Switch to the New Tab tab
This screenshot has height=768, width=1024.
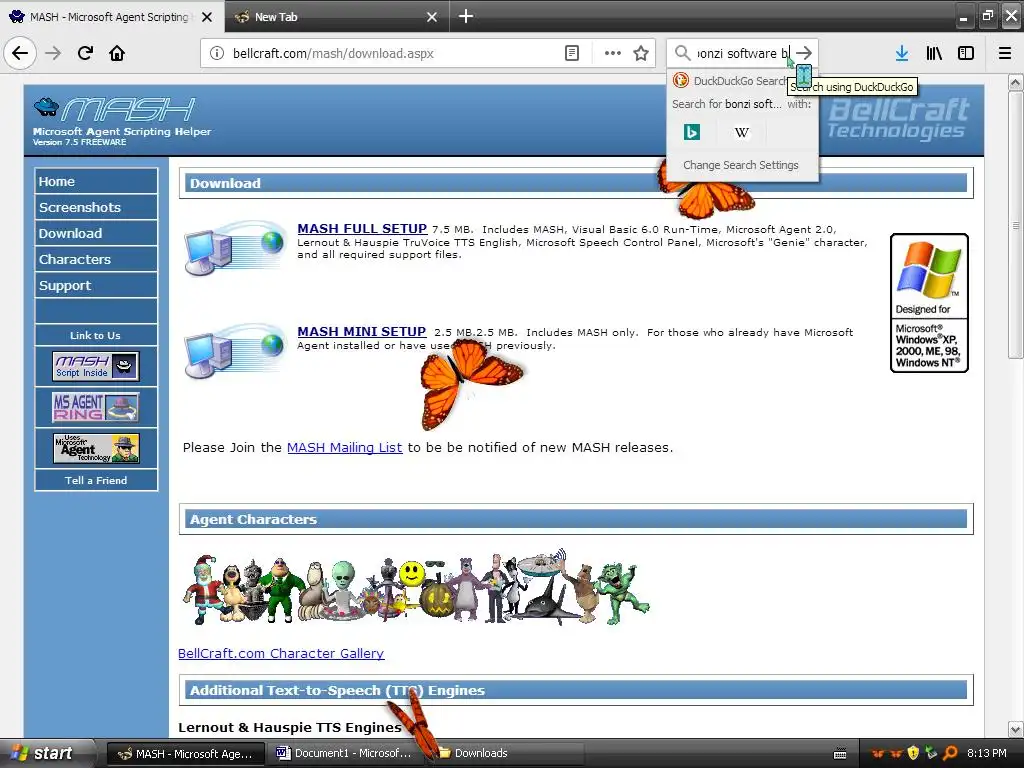(336, 16)
